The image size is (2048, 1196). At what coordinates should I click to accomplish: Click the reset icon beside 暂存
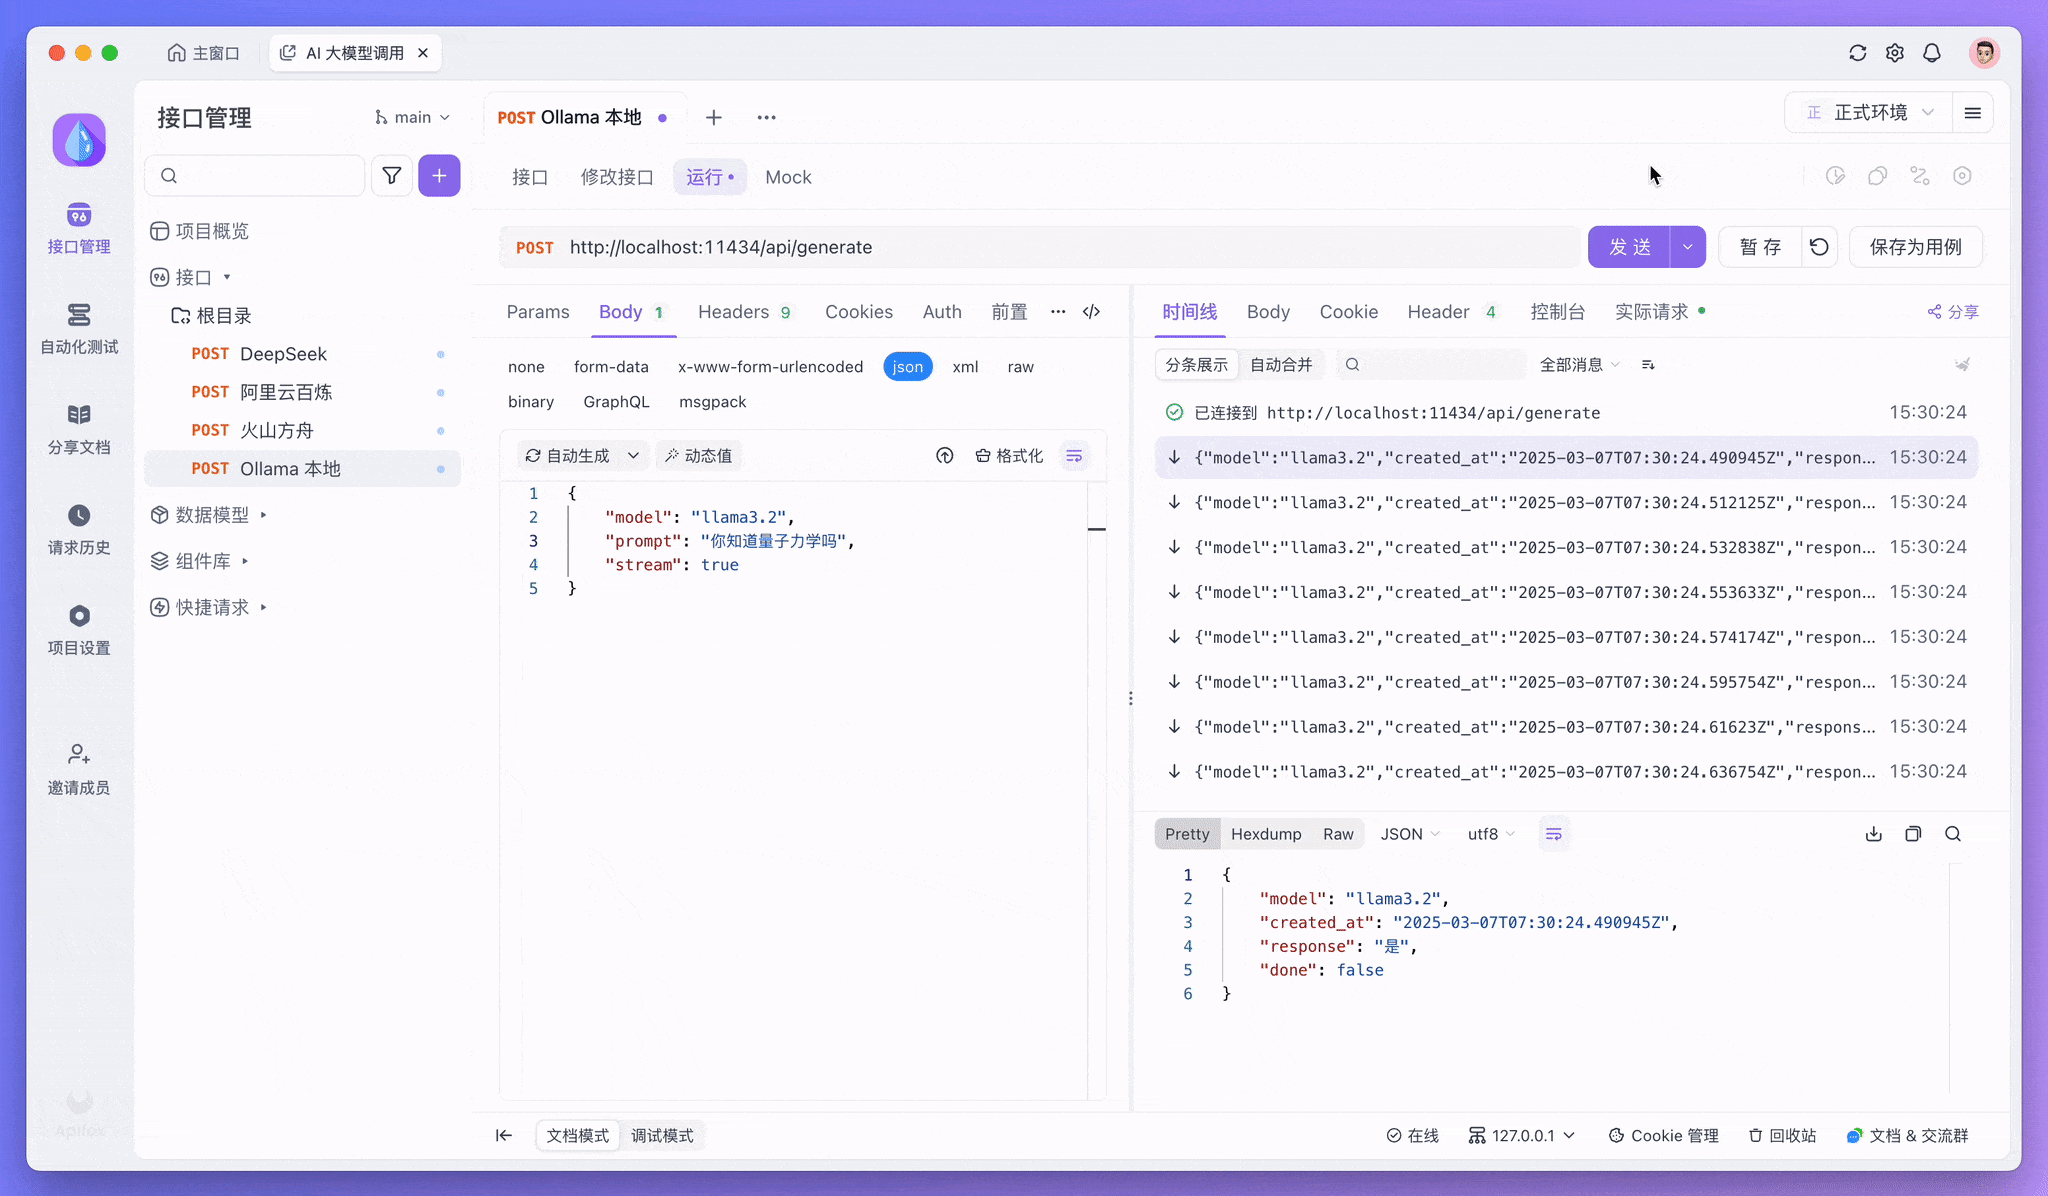point(1819,247)
